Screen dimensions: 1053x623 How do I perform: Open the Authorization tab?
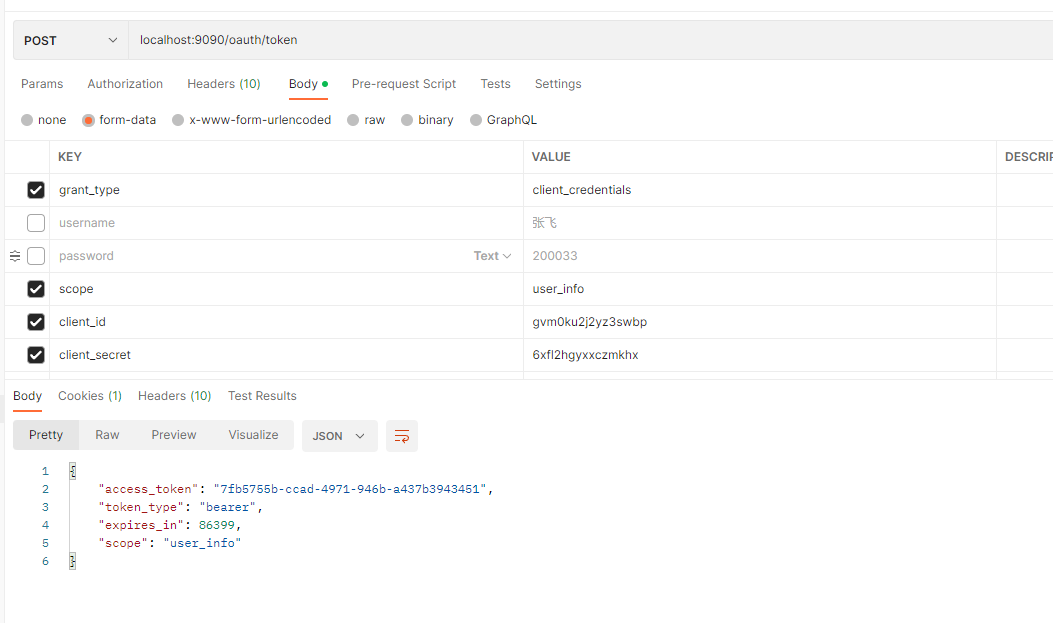[x=125, y=84]
